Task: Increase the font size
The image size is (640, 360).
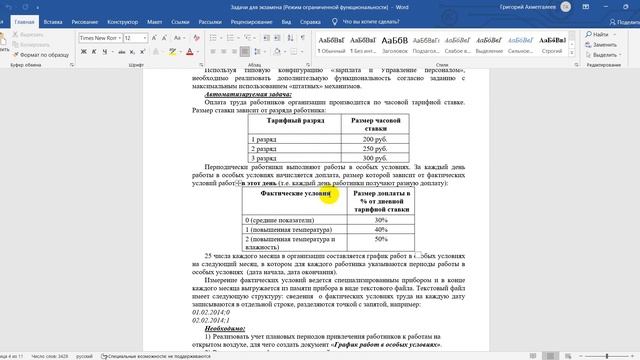Action: click(154, 38)
